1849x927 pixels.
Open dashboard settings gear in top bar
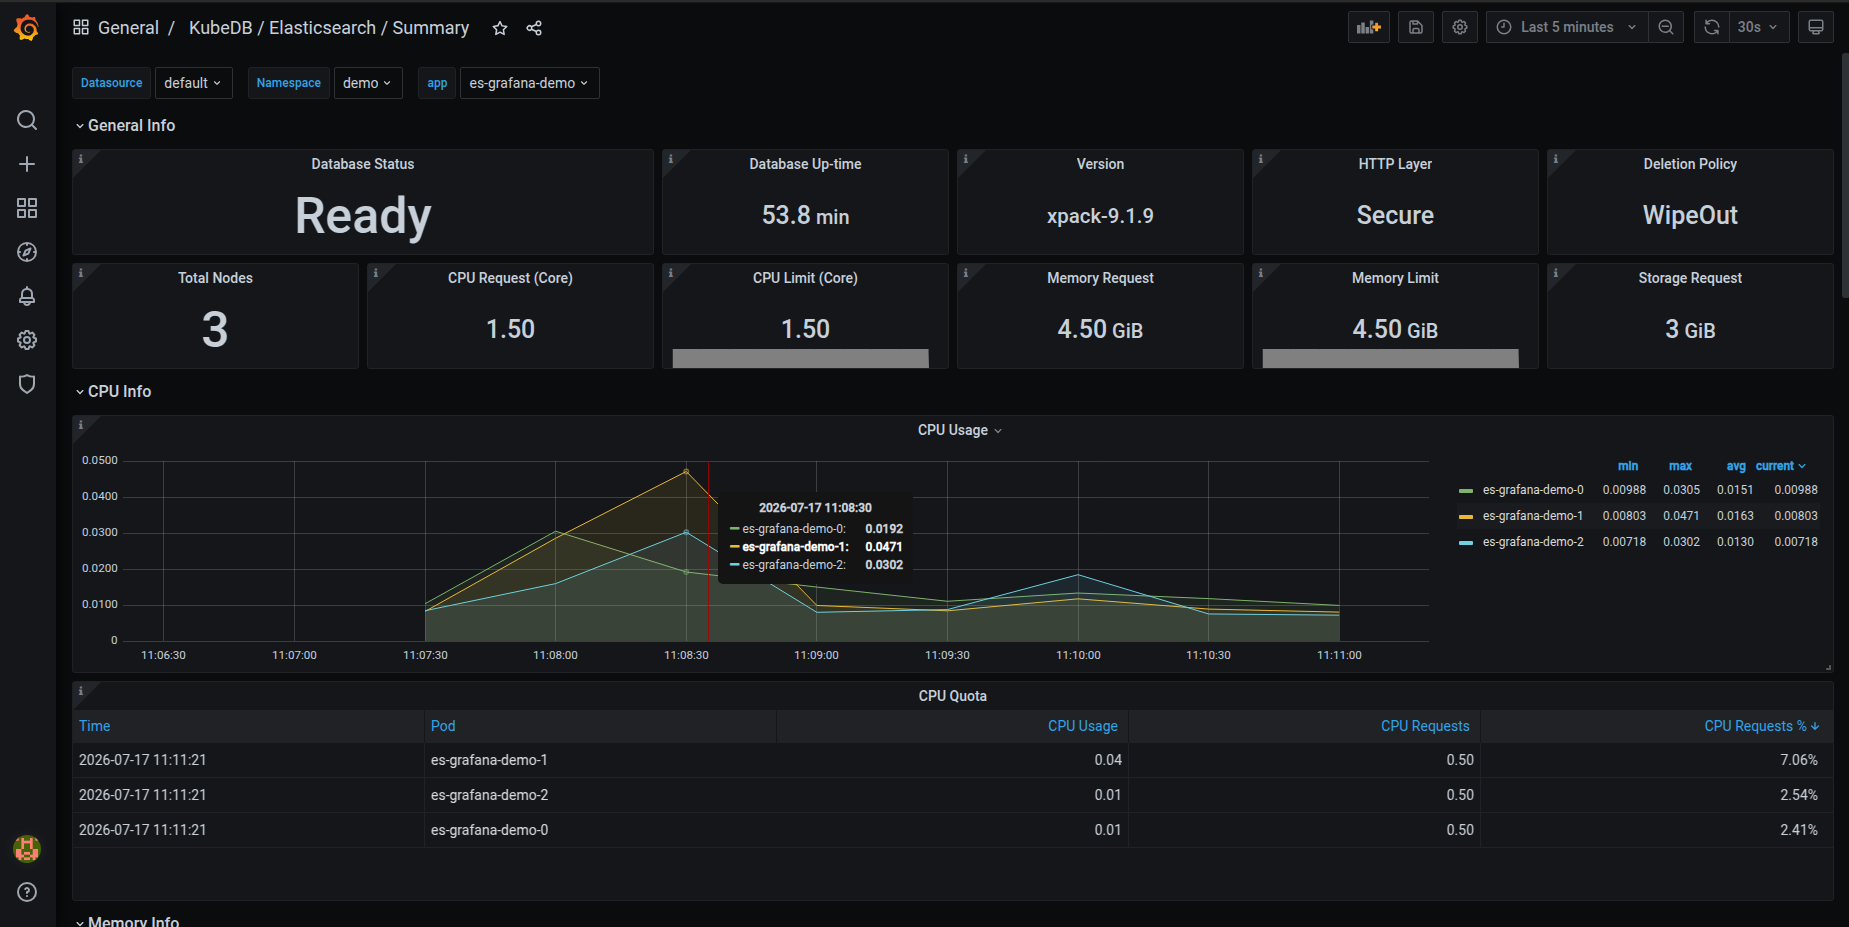[1460, 27]
